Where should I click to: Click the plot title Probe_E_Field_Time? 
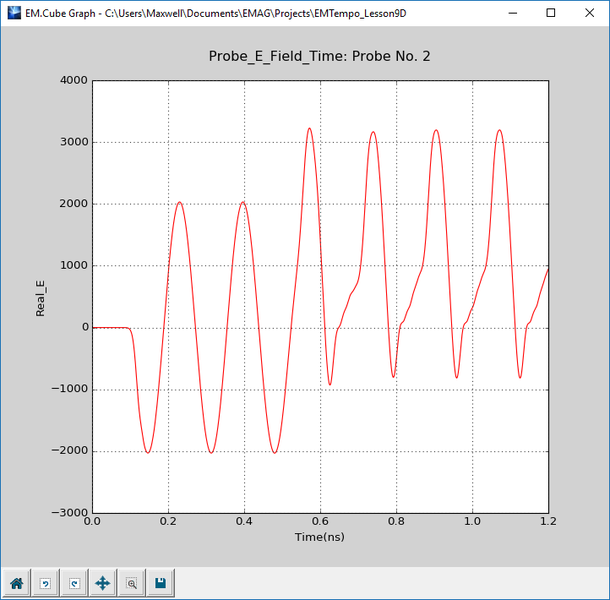coord(319,56)
